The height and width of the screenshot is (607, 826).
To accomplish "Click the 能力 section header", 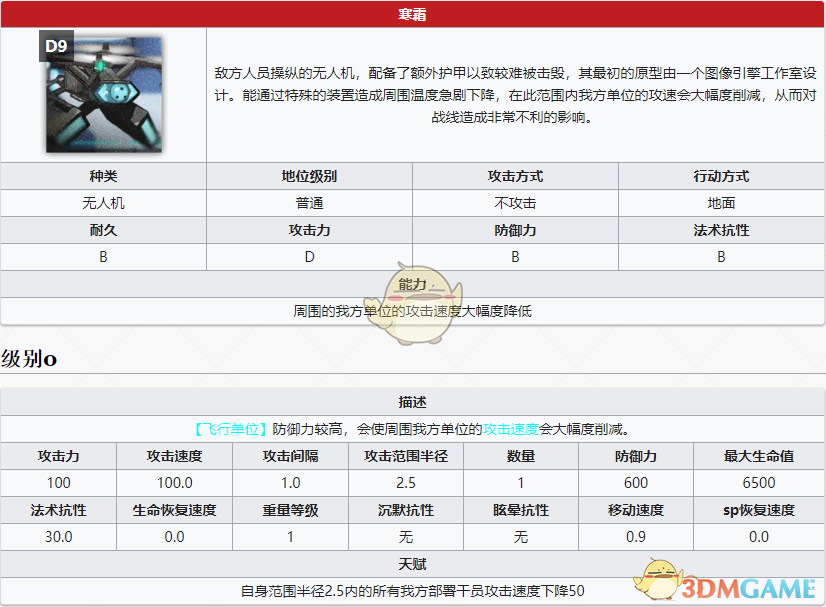I will (x=412, y=284).
